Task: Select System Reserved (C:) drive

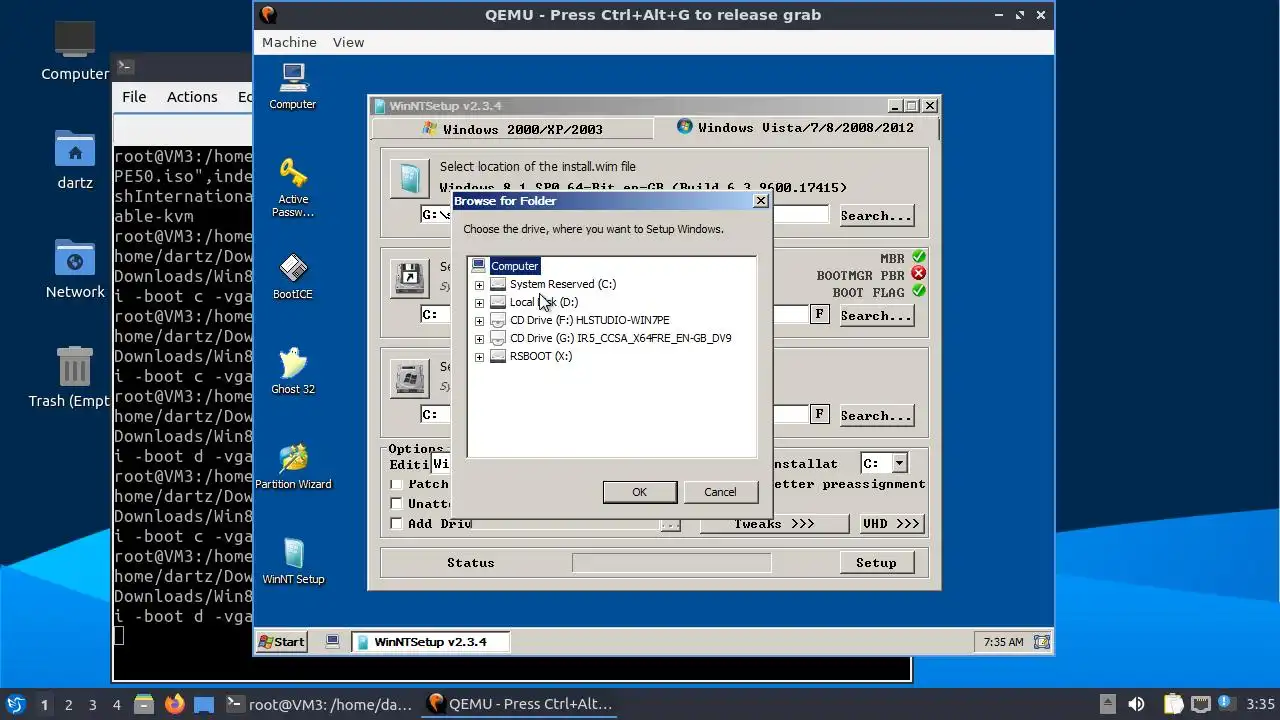Action: [x=563, y=284]
